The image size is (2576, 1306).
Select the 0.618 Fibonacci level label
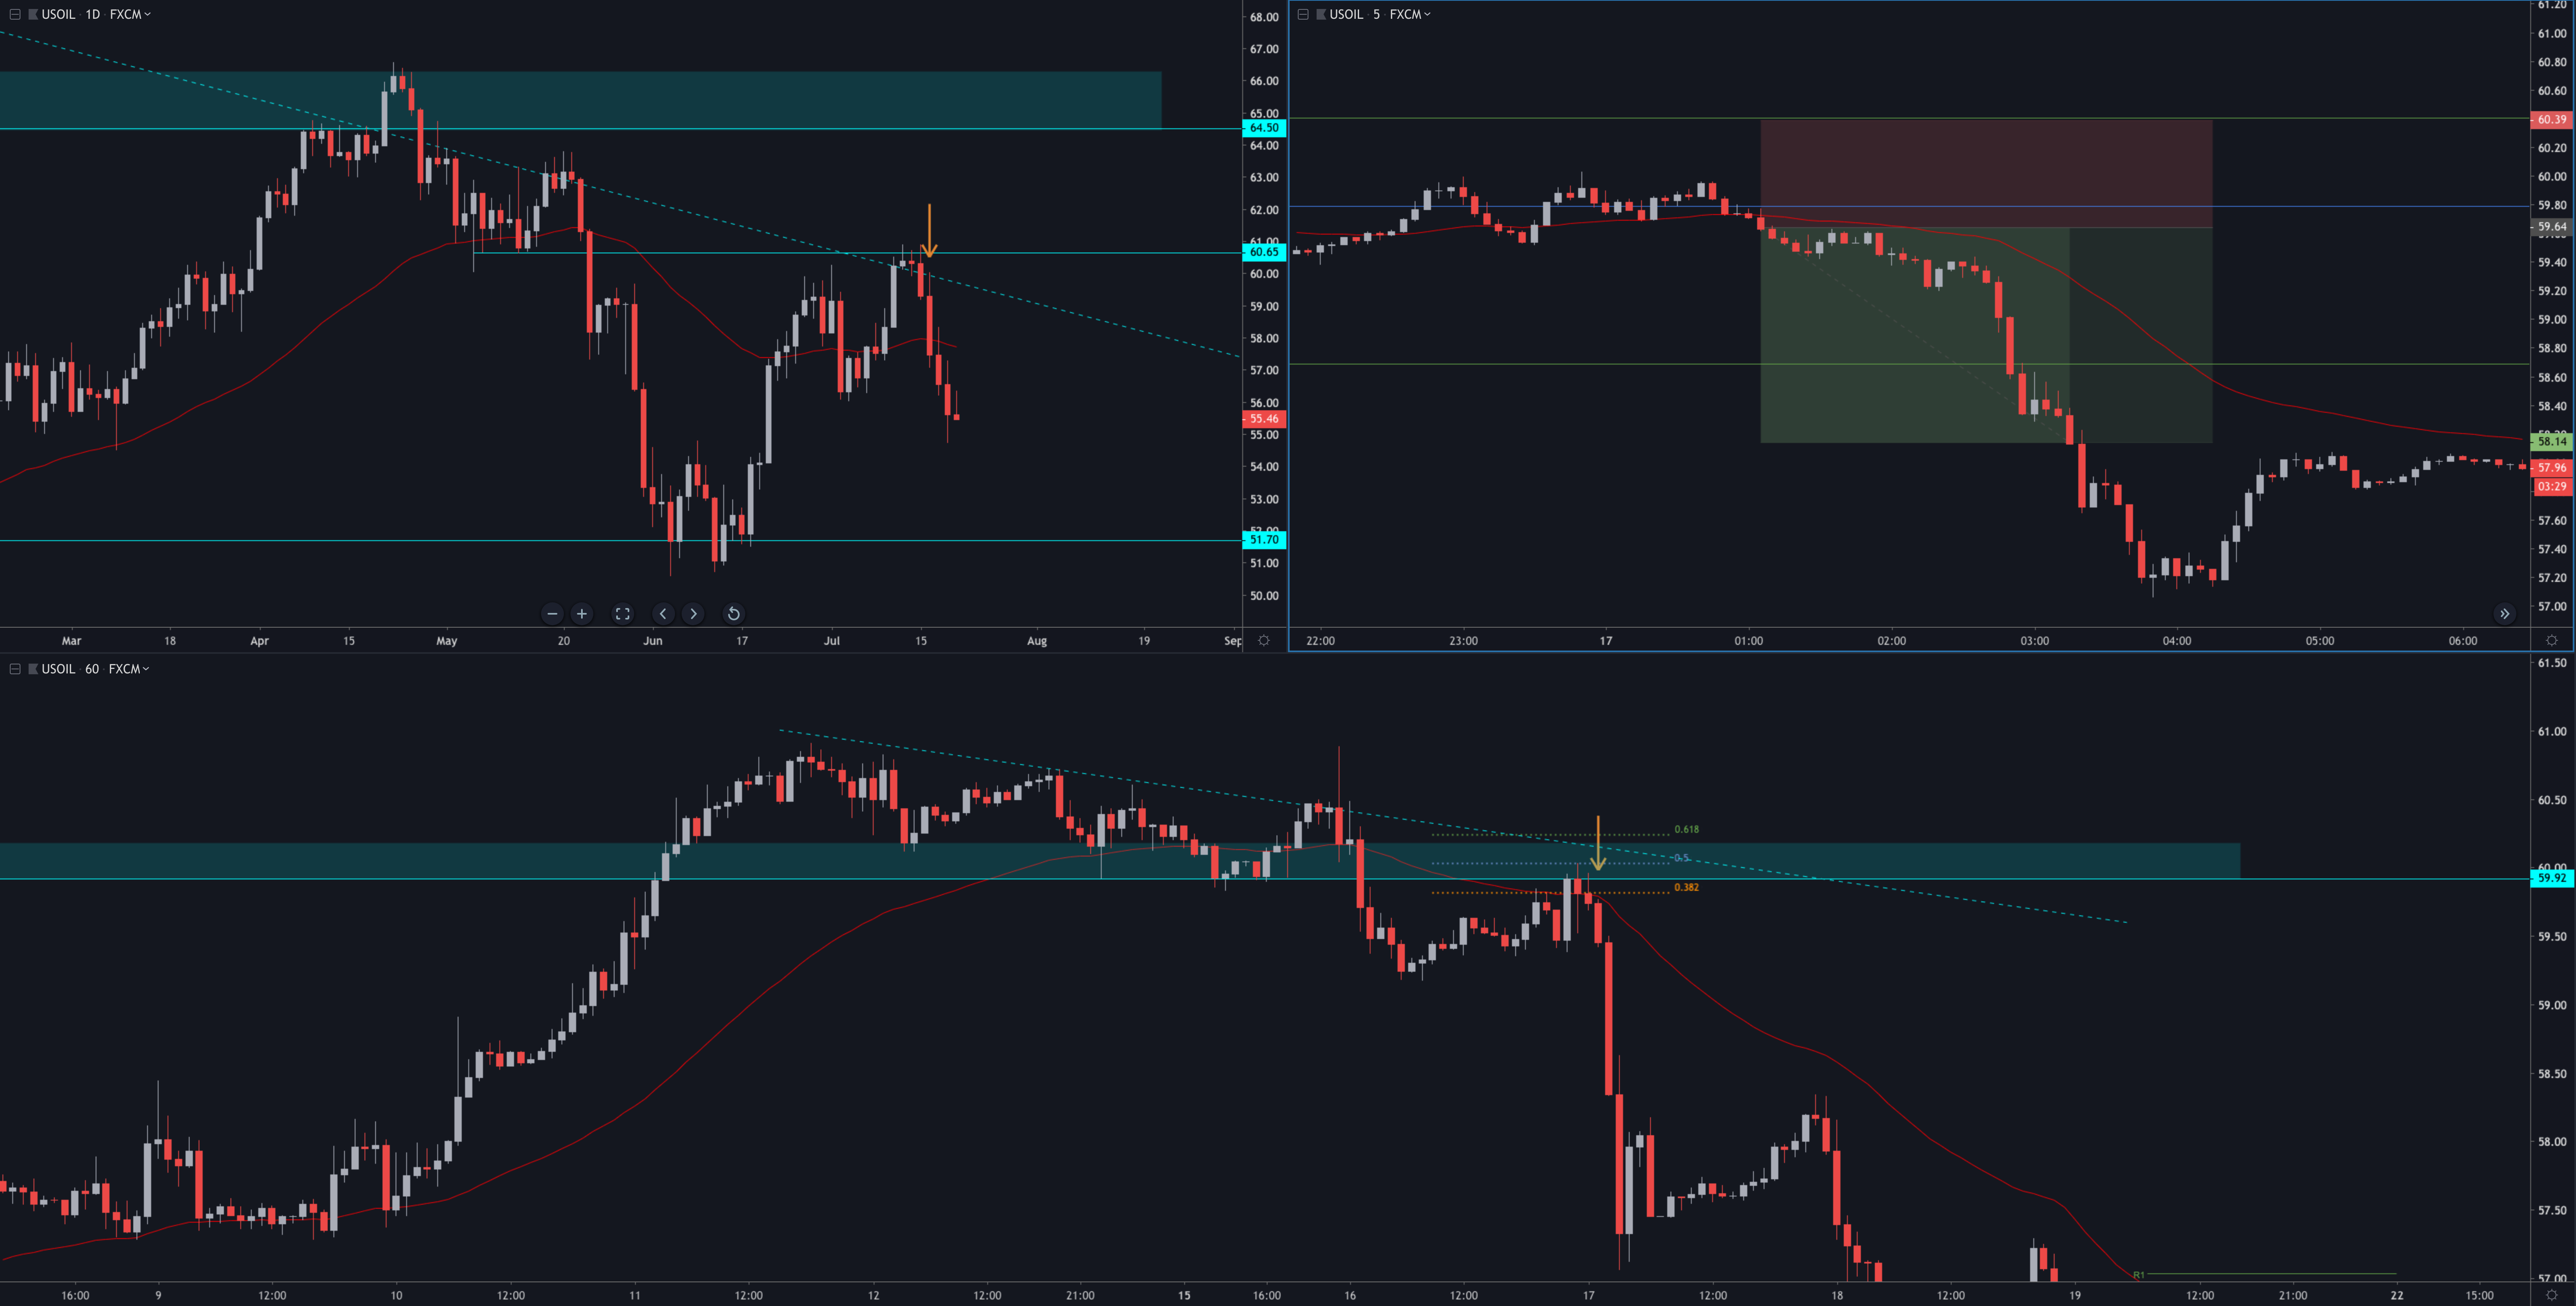pyautogui.click(x=1686, y=829)
